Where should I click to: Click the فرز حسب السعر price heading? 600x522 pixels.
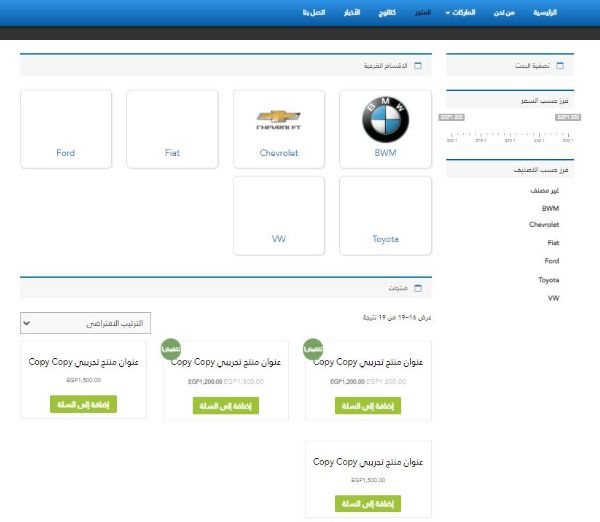pyautogui.click(x=544, y=100)
